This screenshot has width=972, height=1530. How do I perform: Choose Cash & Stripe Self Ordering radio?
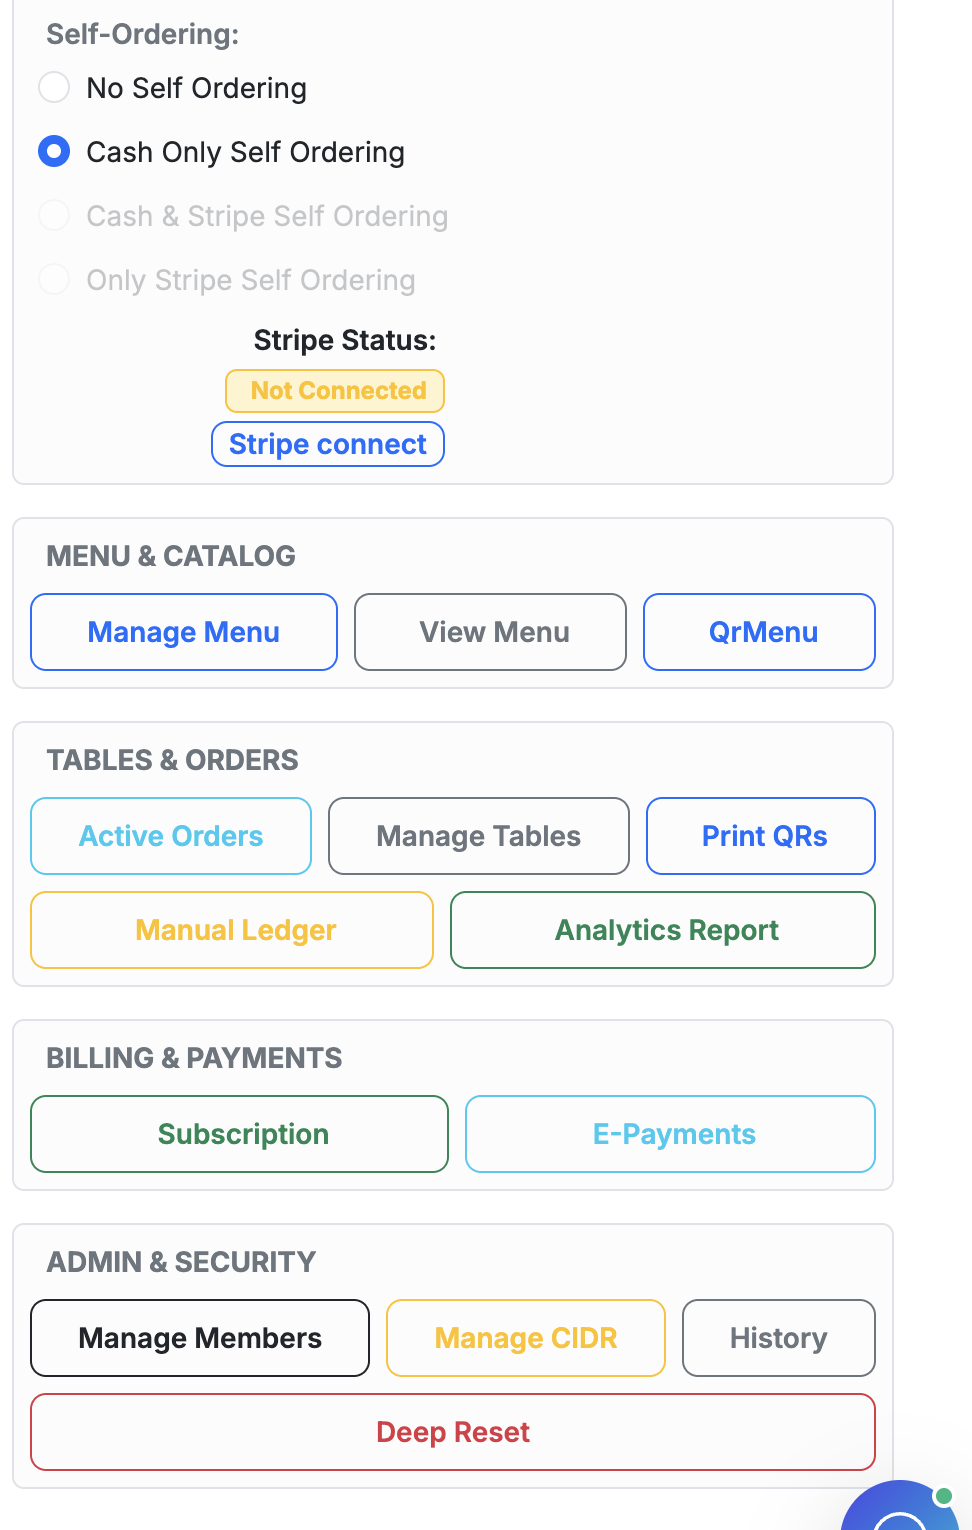point(54,216)
